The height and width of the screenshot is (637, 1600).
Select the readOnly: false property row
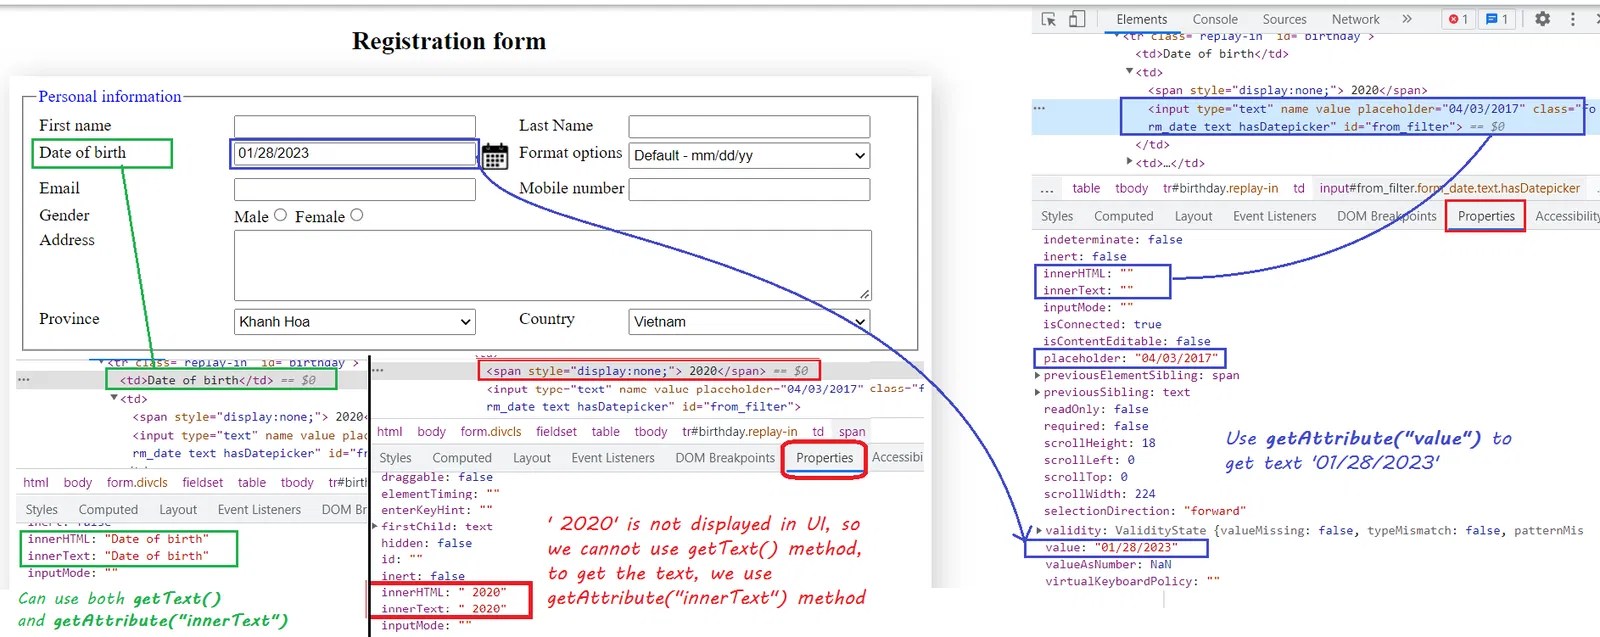(1095, 410)
